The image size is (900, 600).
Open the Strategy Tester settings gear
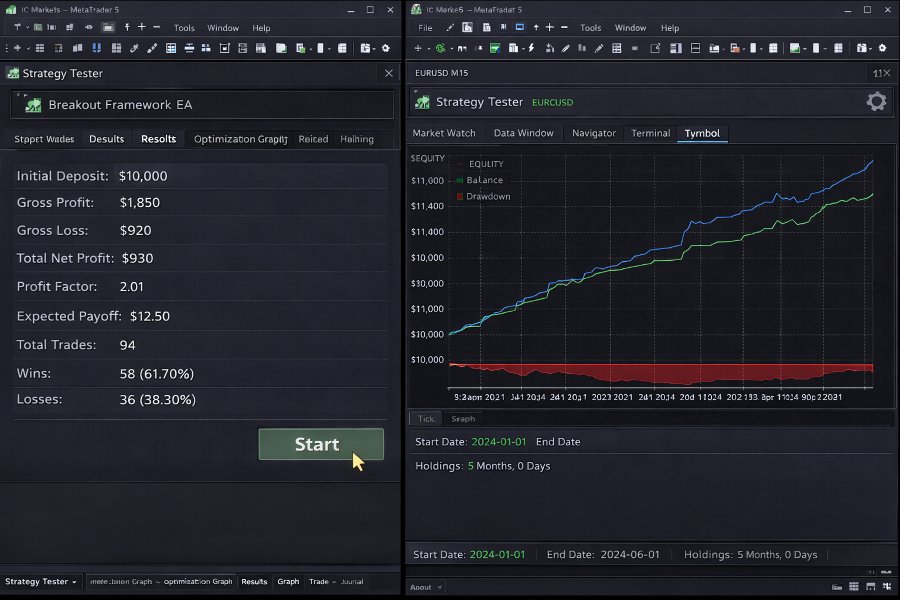[876, 101]
